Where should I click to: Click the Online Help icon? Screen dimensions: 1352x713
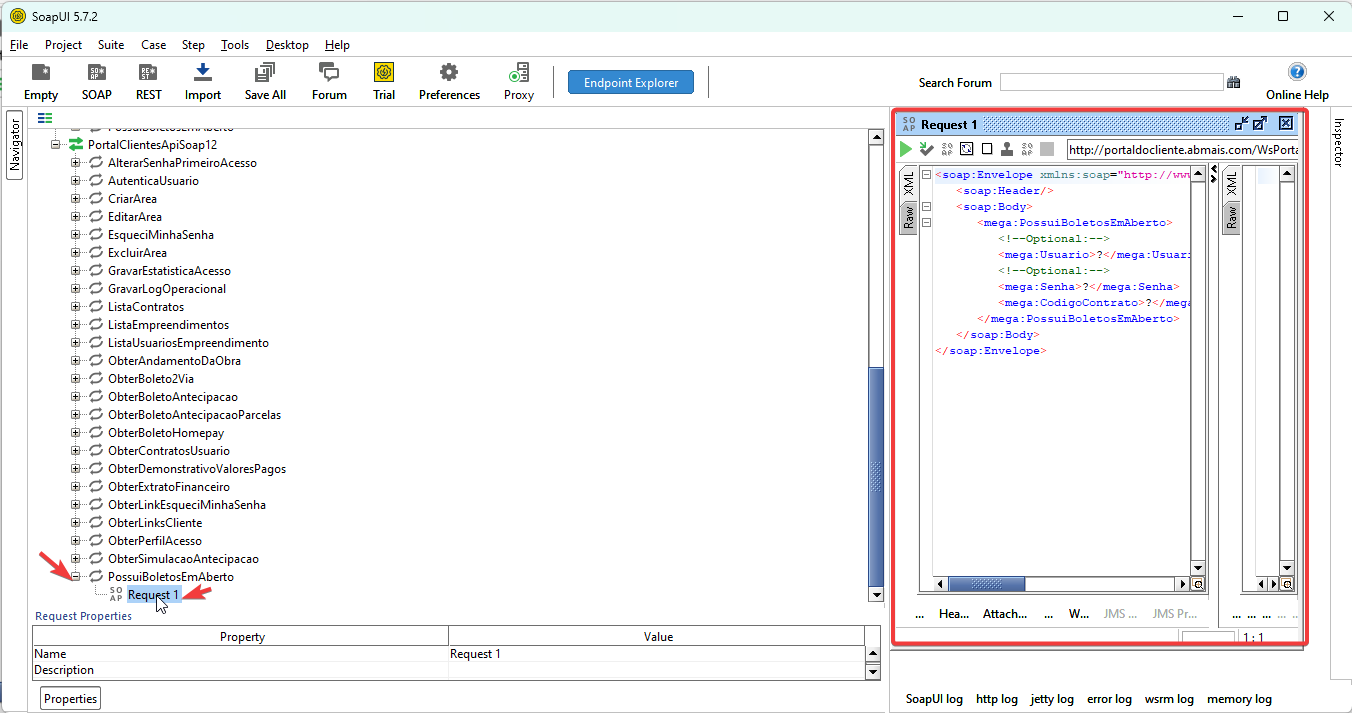(1297, 72)
